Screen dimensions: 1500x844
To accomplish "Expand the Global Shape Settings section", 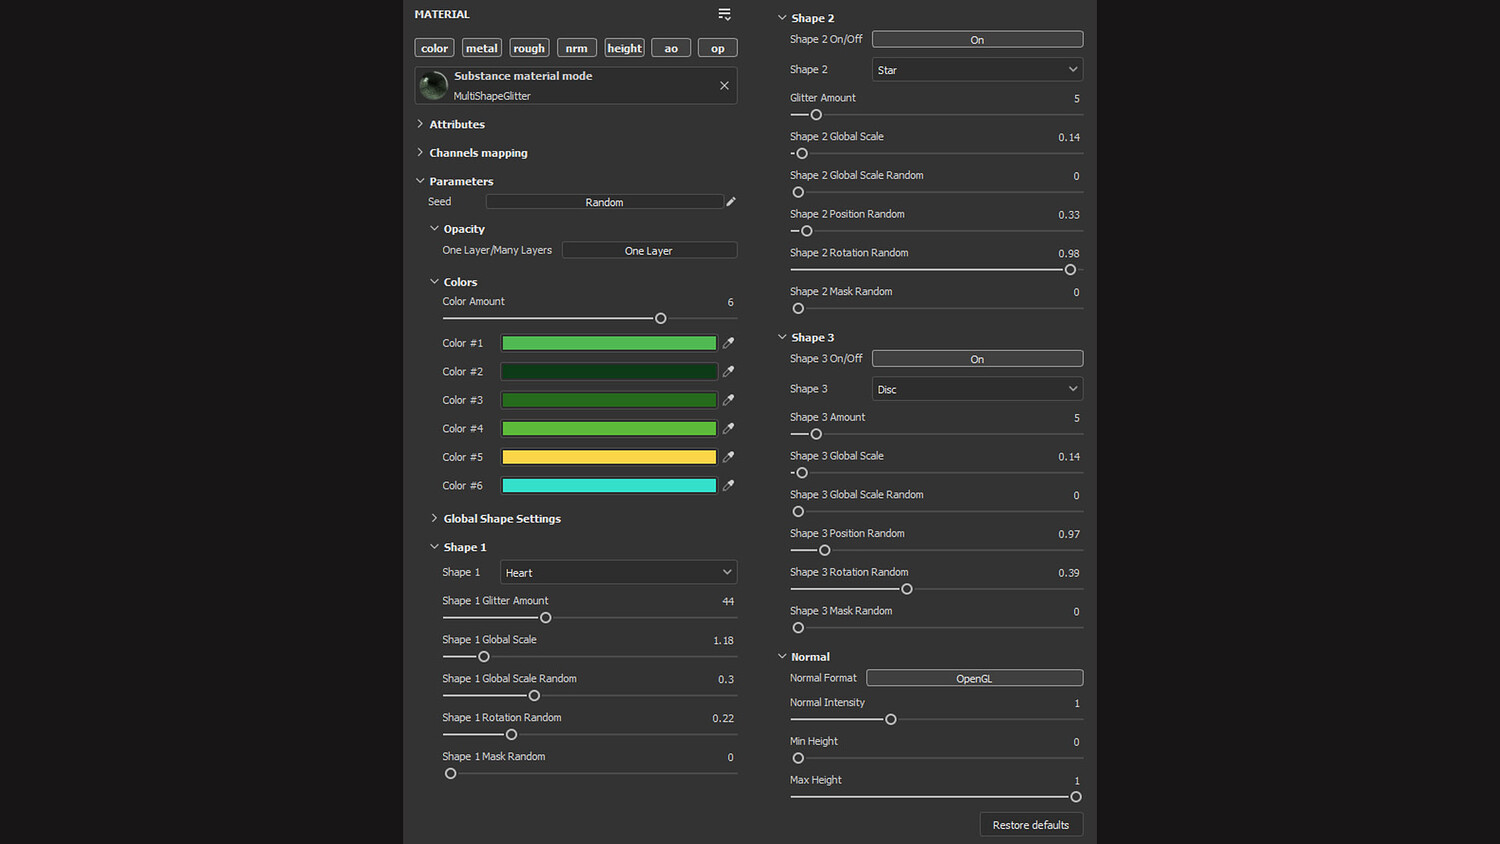I will click(502, 519).
